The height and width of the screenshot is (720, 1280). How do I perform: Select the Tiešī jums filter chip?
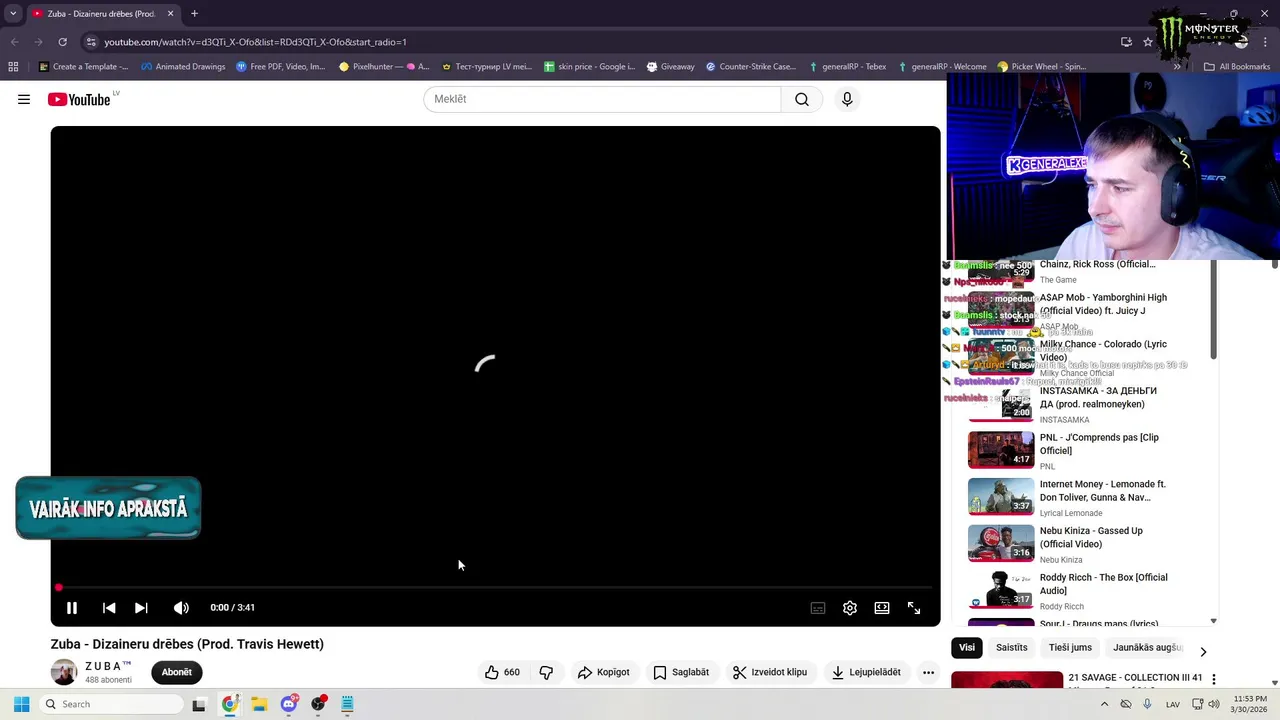pyautogui.click(x=1070, y=647)
